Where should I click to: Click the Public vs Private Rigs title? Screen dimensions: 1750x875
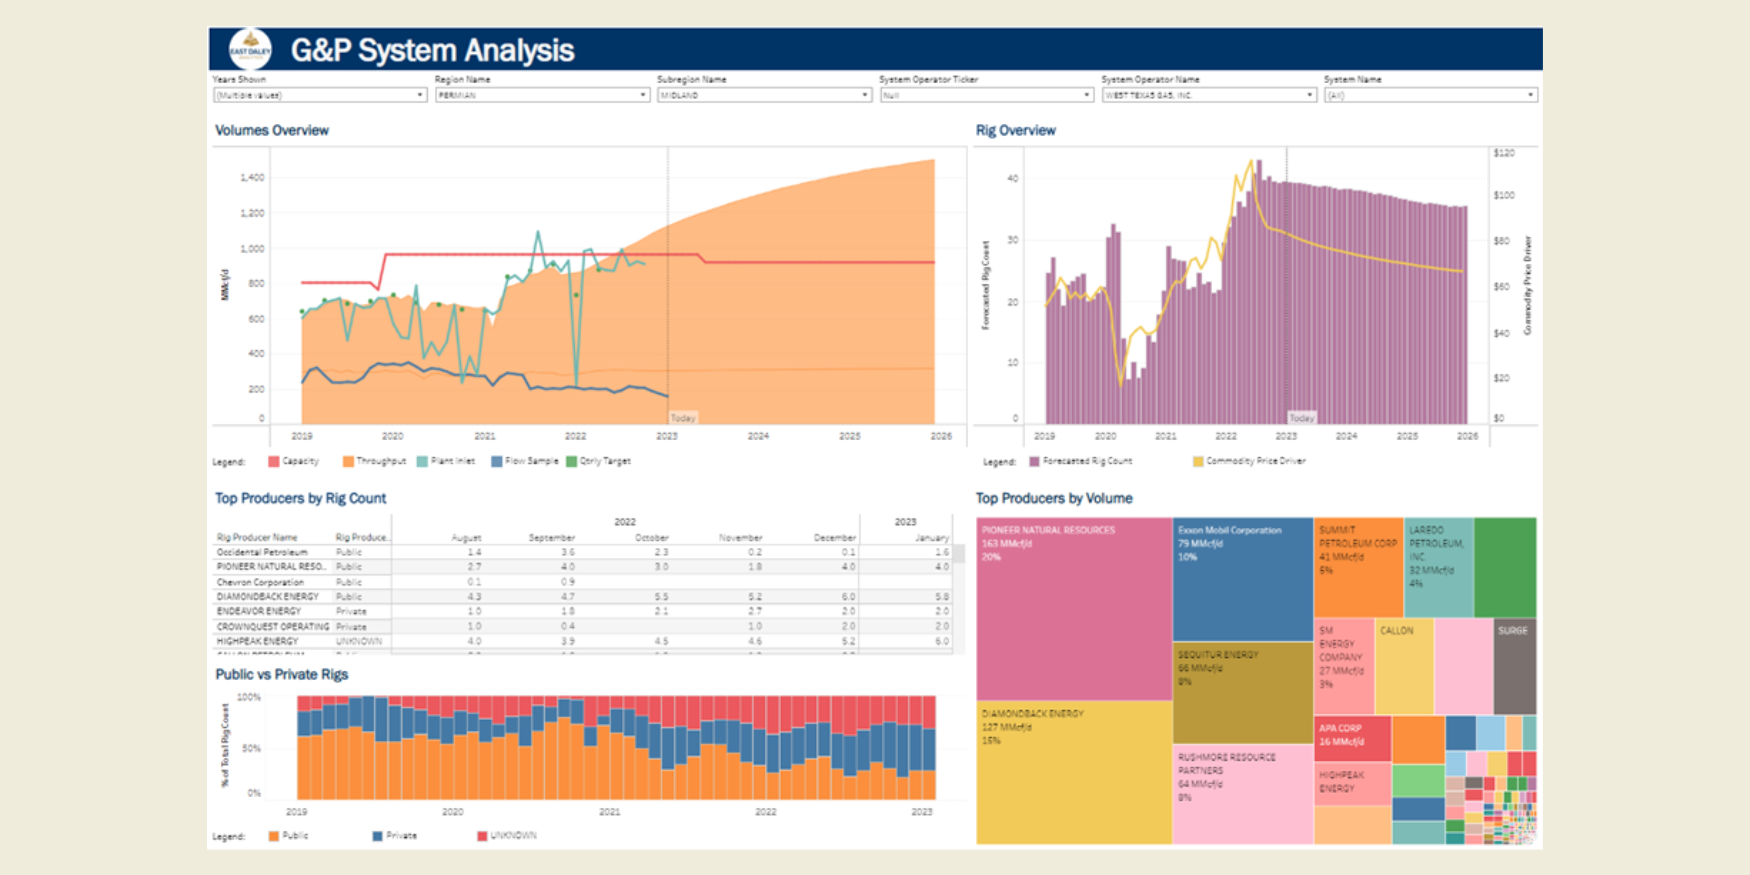point(282,675)
